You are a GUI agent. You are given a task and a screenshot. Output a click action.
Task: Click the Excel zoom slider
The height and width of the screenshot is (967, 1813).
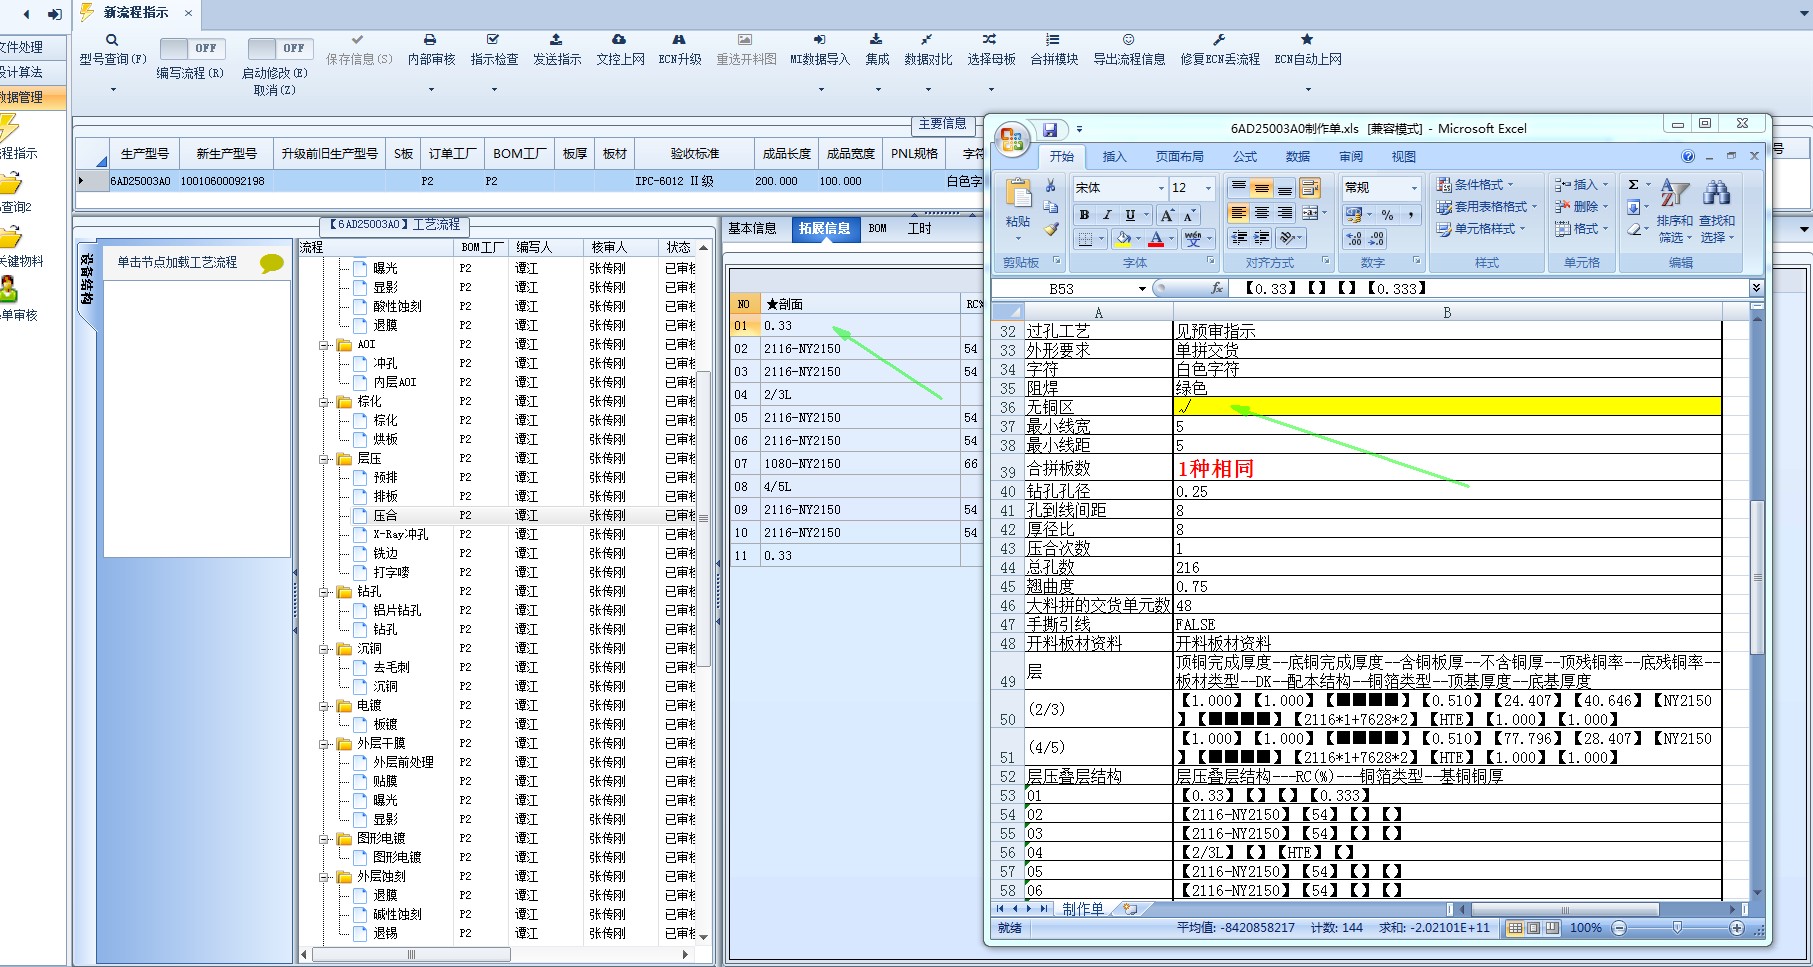click(1677, 928)
